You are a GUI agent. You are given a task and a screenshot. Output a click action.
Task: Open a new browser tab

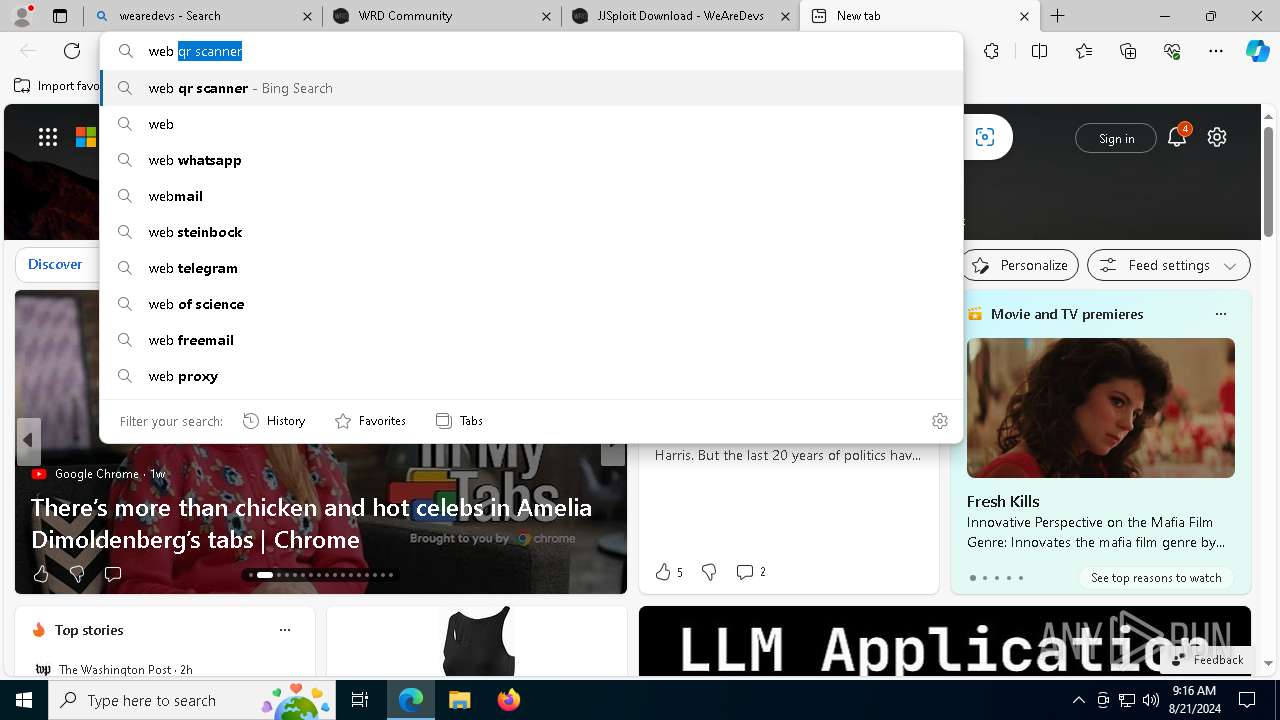(x=1057, y=16)
